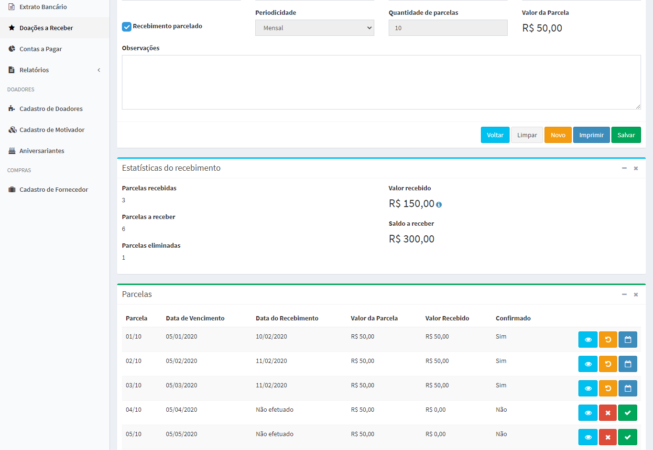The height and width of the screenshot is (450, 653).
Task: View parcela 01/10 details via eye icon
Action: coord(588,338)
